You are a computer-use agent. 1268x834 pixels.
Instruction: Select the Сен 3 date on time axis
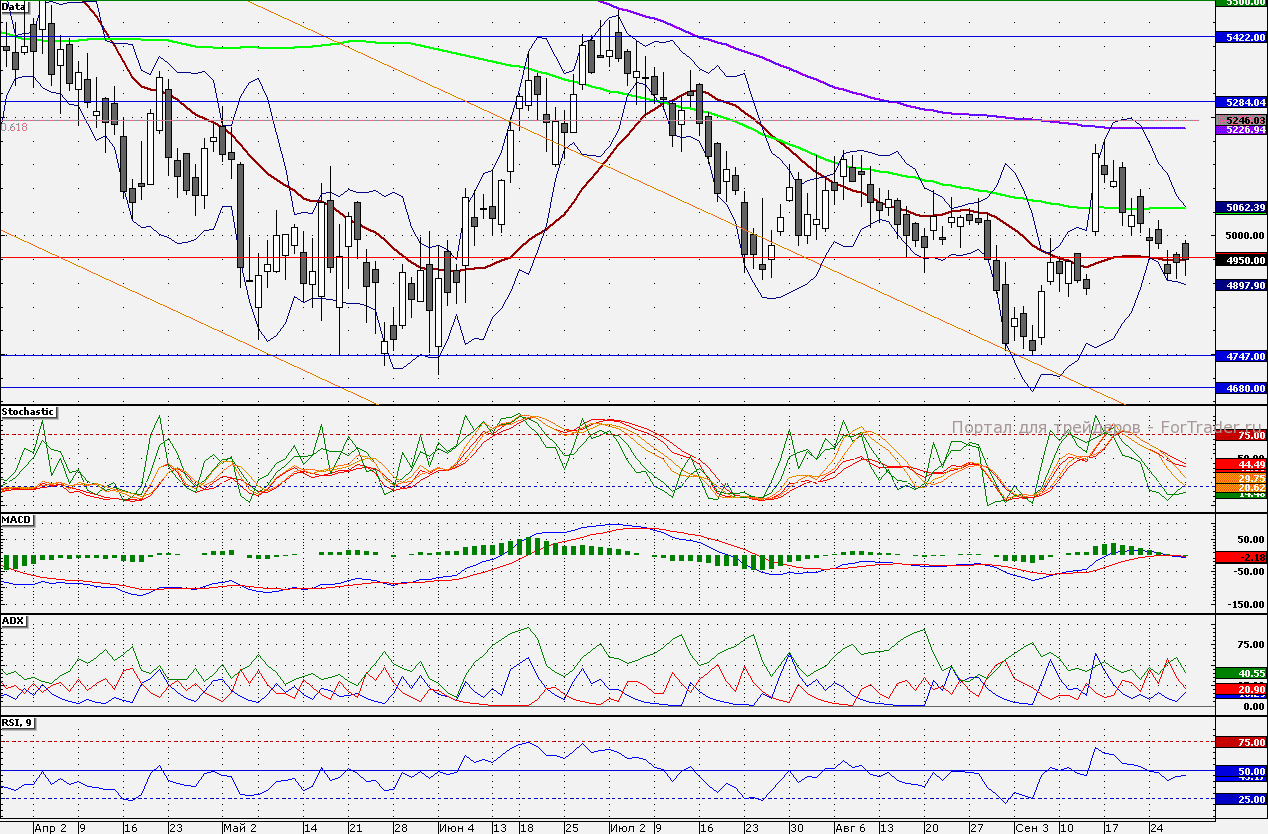point(1032,828)
